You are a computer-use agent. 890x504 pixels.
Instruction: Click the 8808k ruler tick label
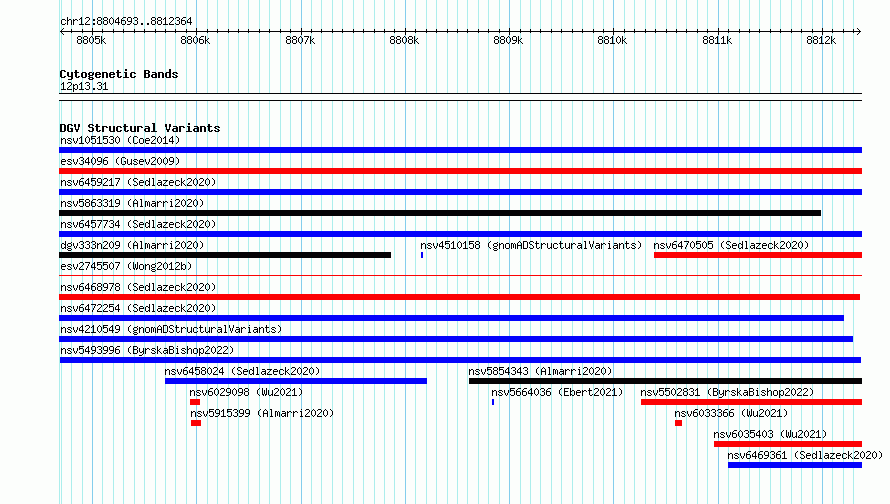(x=404, y=40)
